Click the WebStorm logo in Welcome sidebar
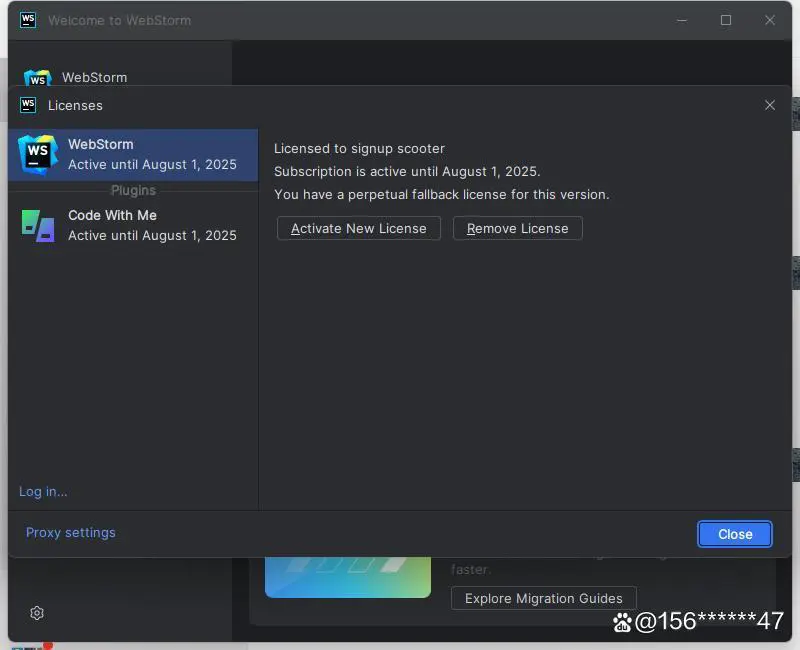This screenshot has width=800, height=650. tap(38, 78)
